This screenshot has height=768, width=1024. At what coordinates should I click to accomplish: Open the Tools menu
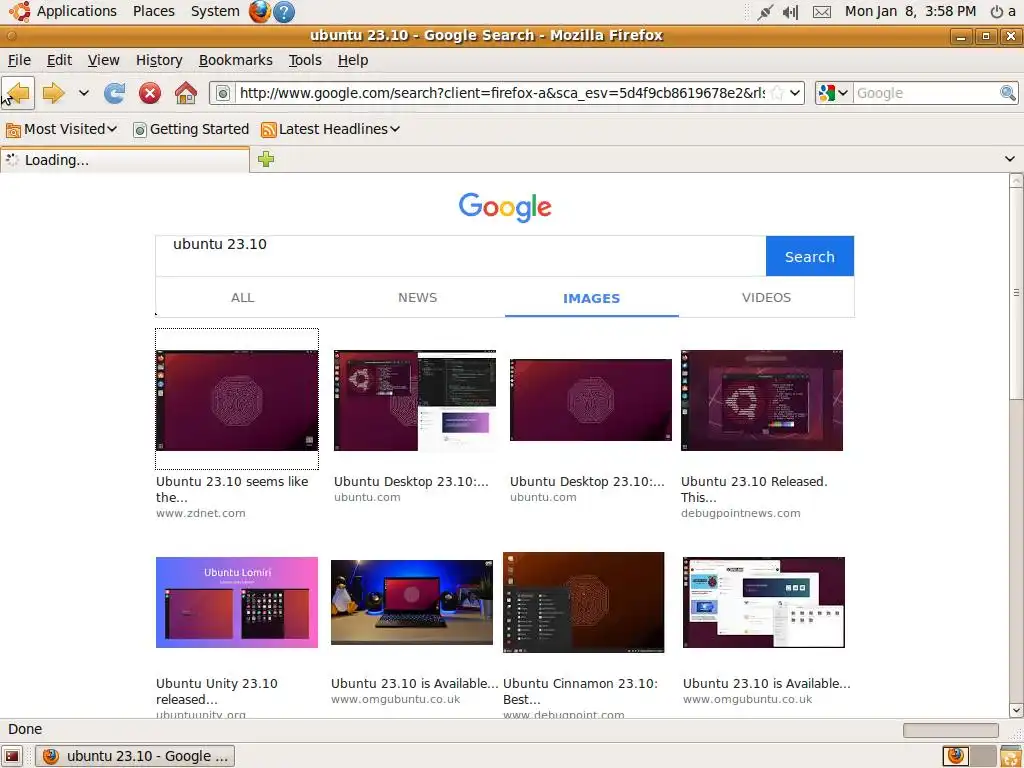click(306, 60)
